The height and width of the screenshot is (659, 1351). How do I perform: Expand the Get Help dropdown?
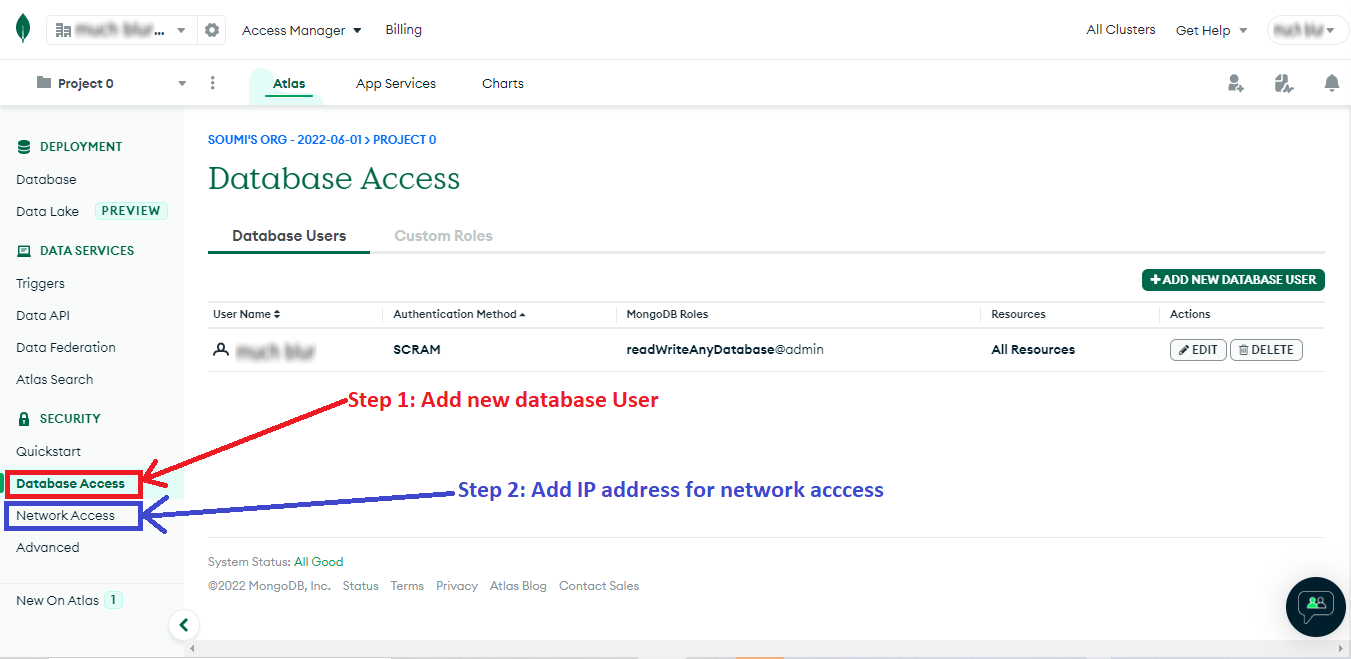tap(1211, 29)
